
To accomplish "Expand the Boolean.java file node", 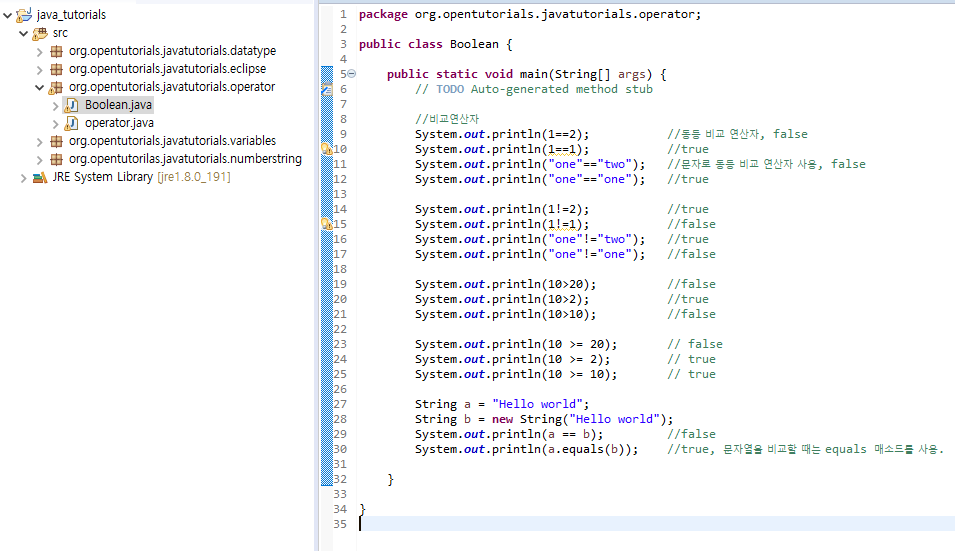I will point(56,105).
